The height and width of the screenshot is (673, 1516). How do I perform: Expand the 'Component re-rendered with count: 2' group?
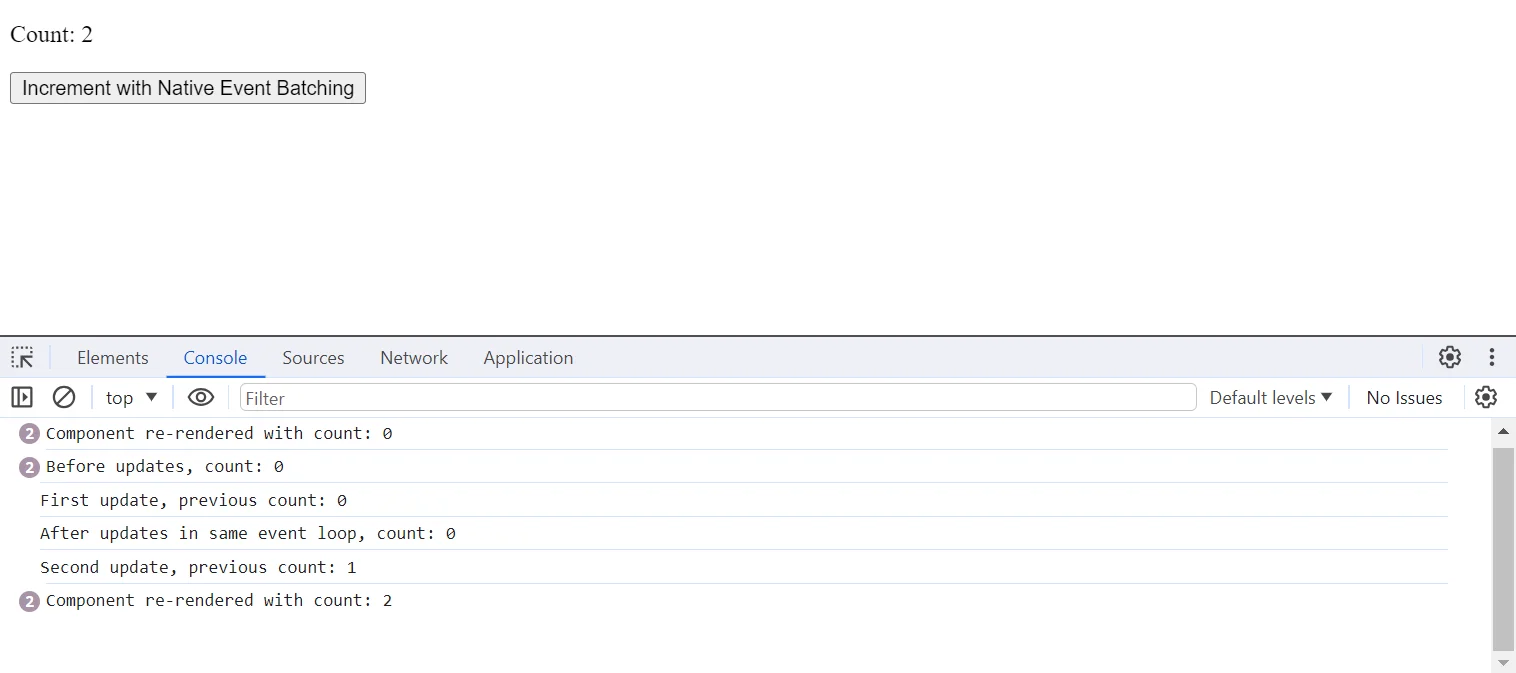tap(28, 600)
